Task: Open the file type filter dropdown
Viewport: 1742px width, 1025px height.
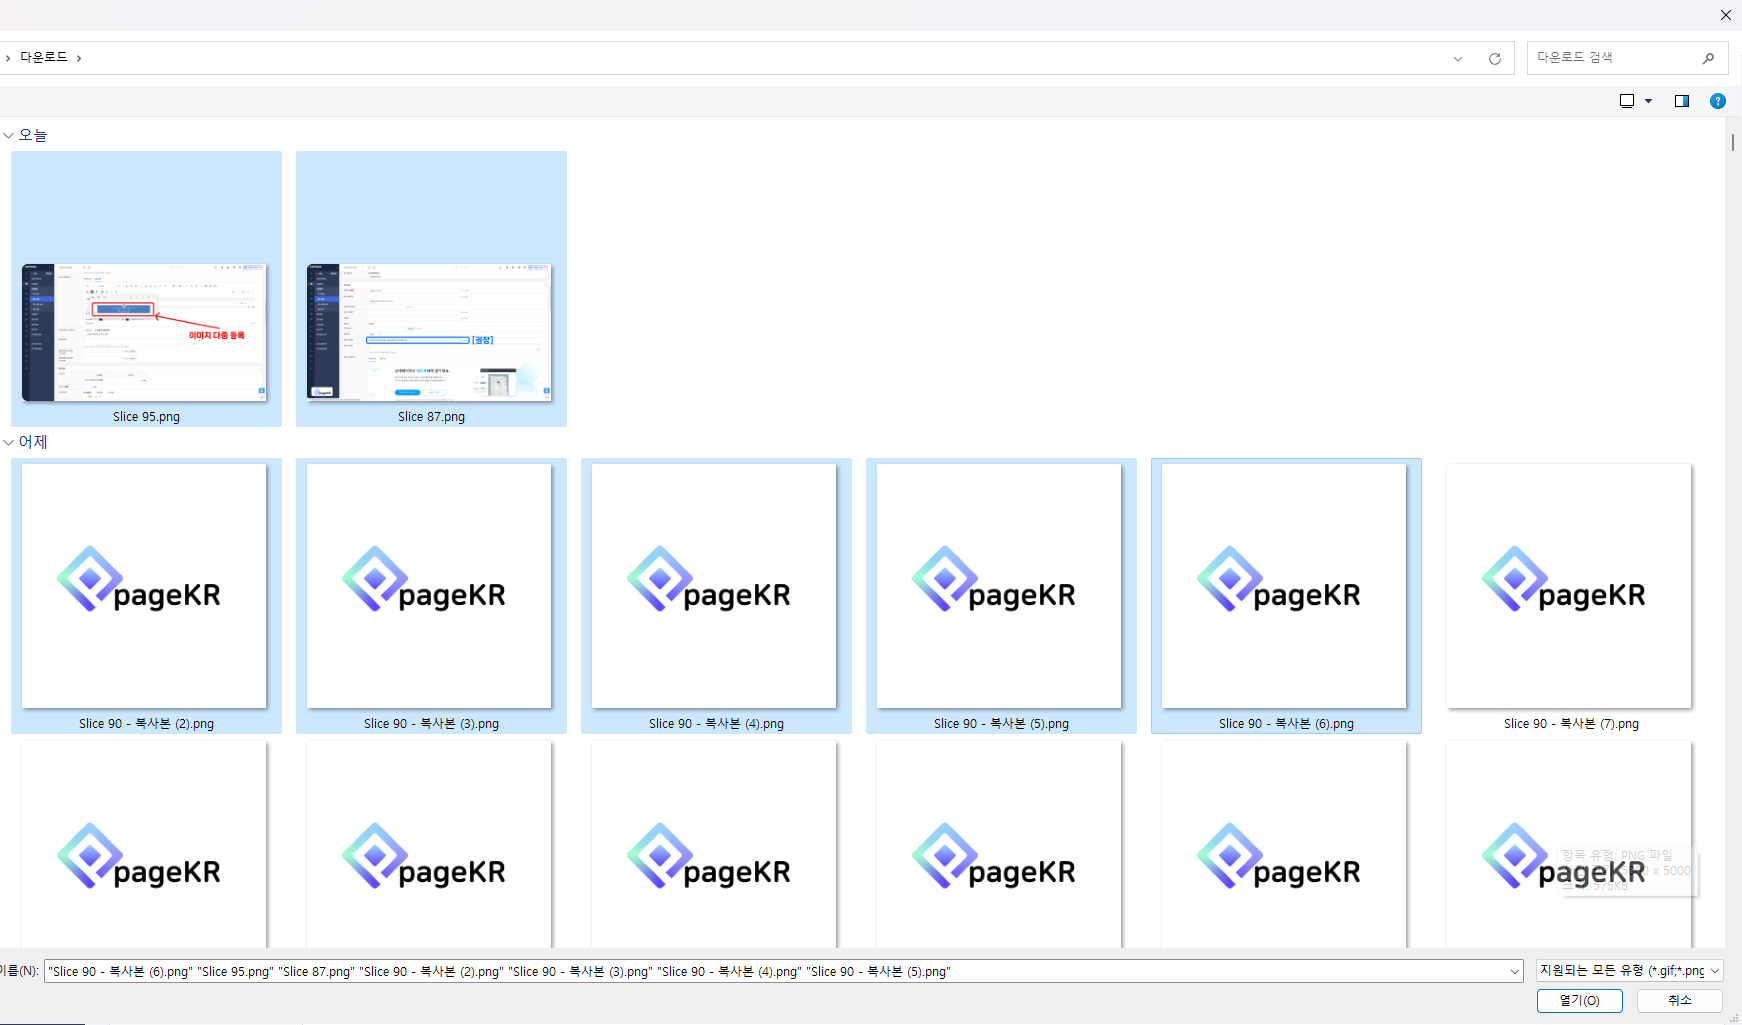Action: click(1715, 971)
